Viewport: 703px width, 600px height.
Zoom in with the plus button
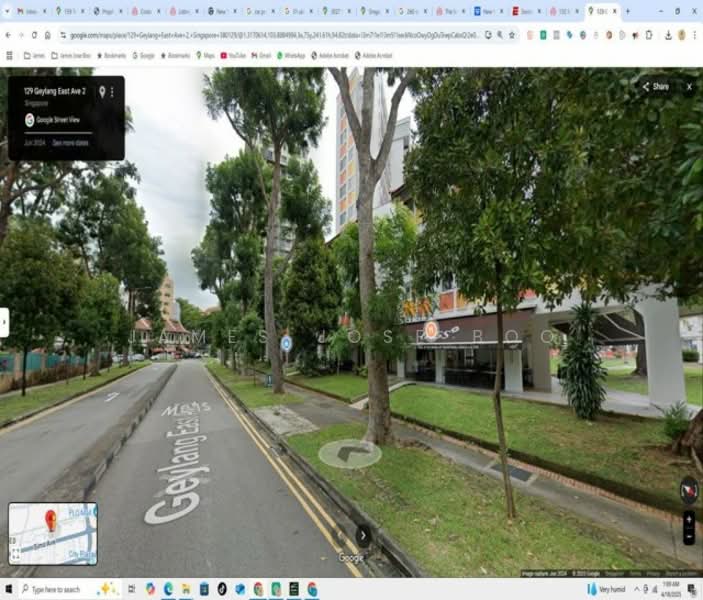(x=689, y=520)
